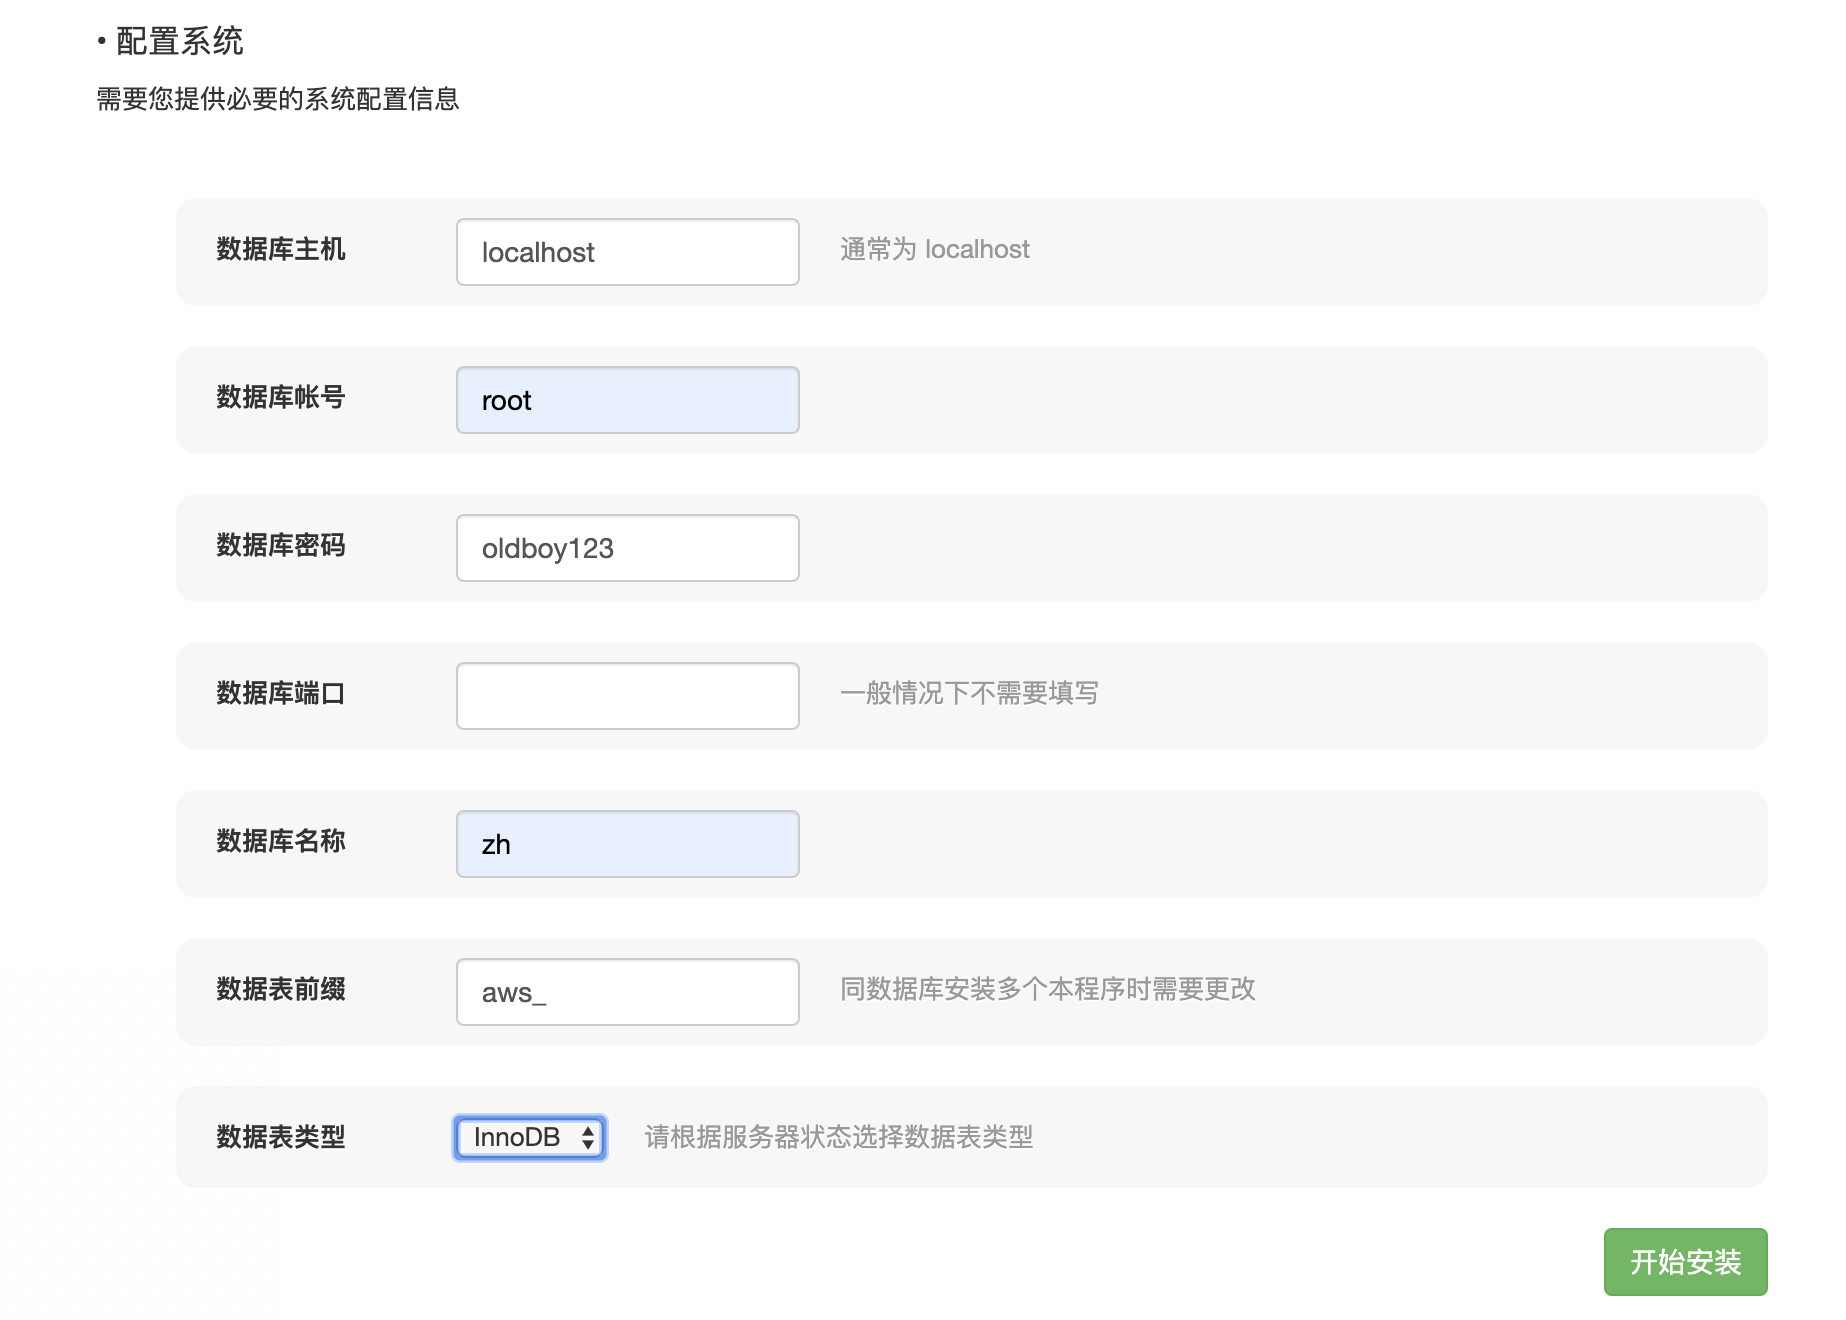
Task: Click the hint text 通常为 localhost
Action: pyautogui.click(x=934, y=249)
